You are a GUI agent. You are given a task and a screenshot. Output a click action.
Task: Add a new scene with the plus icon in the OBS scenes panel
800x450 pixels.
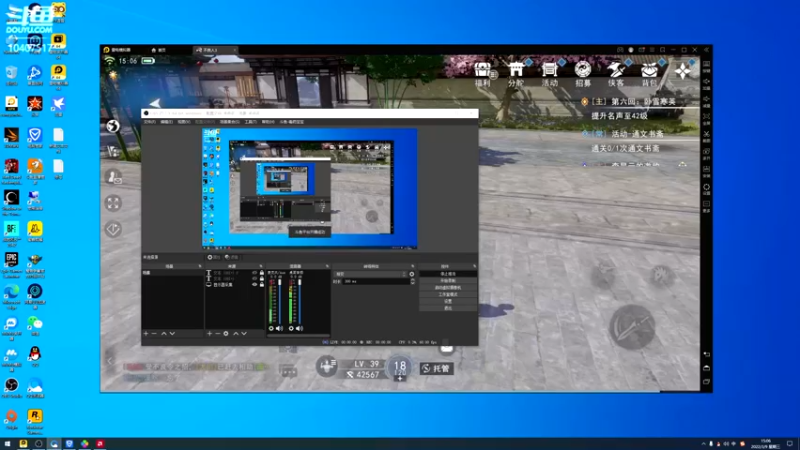pyautogui.click(x=146, y=333)
